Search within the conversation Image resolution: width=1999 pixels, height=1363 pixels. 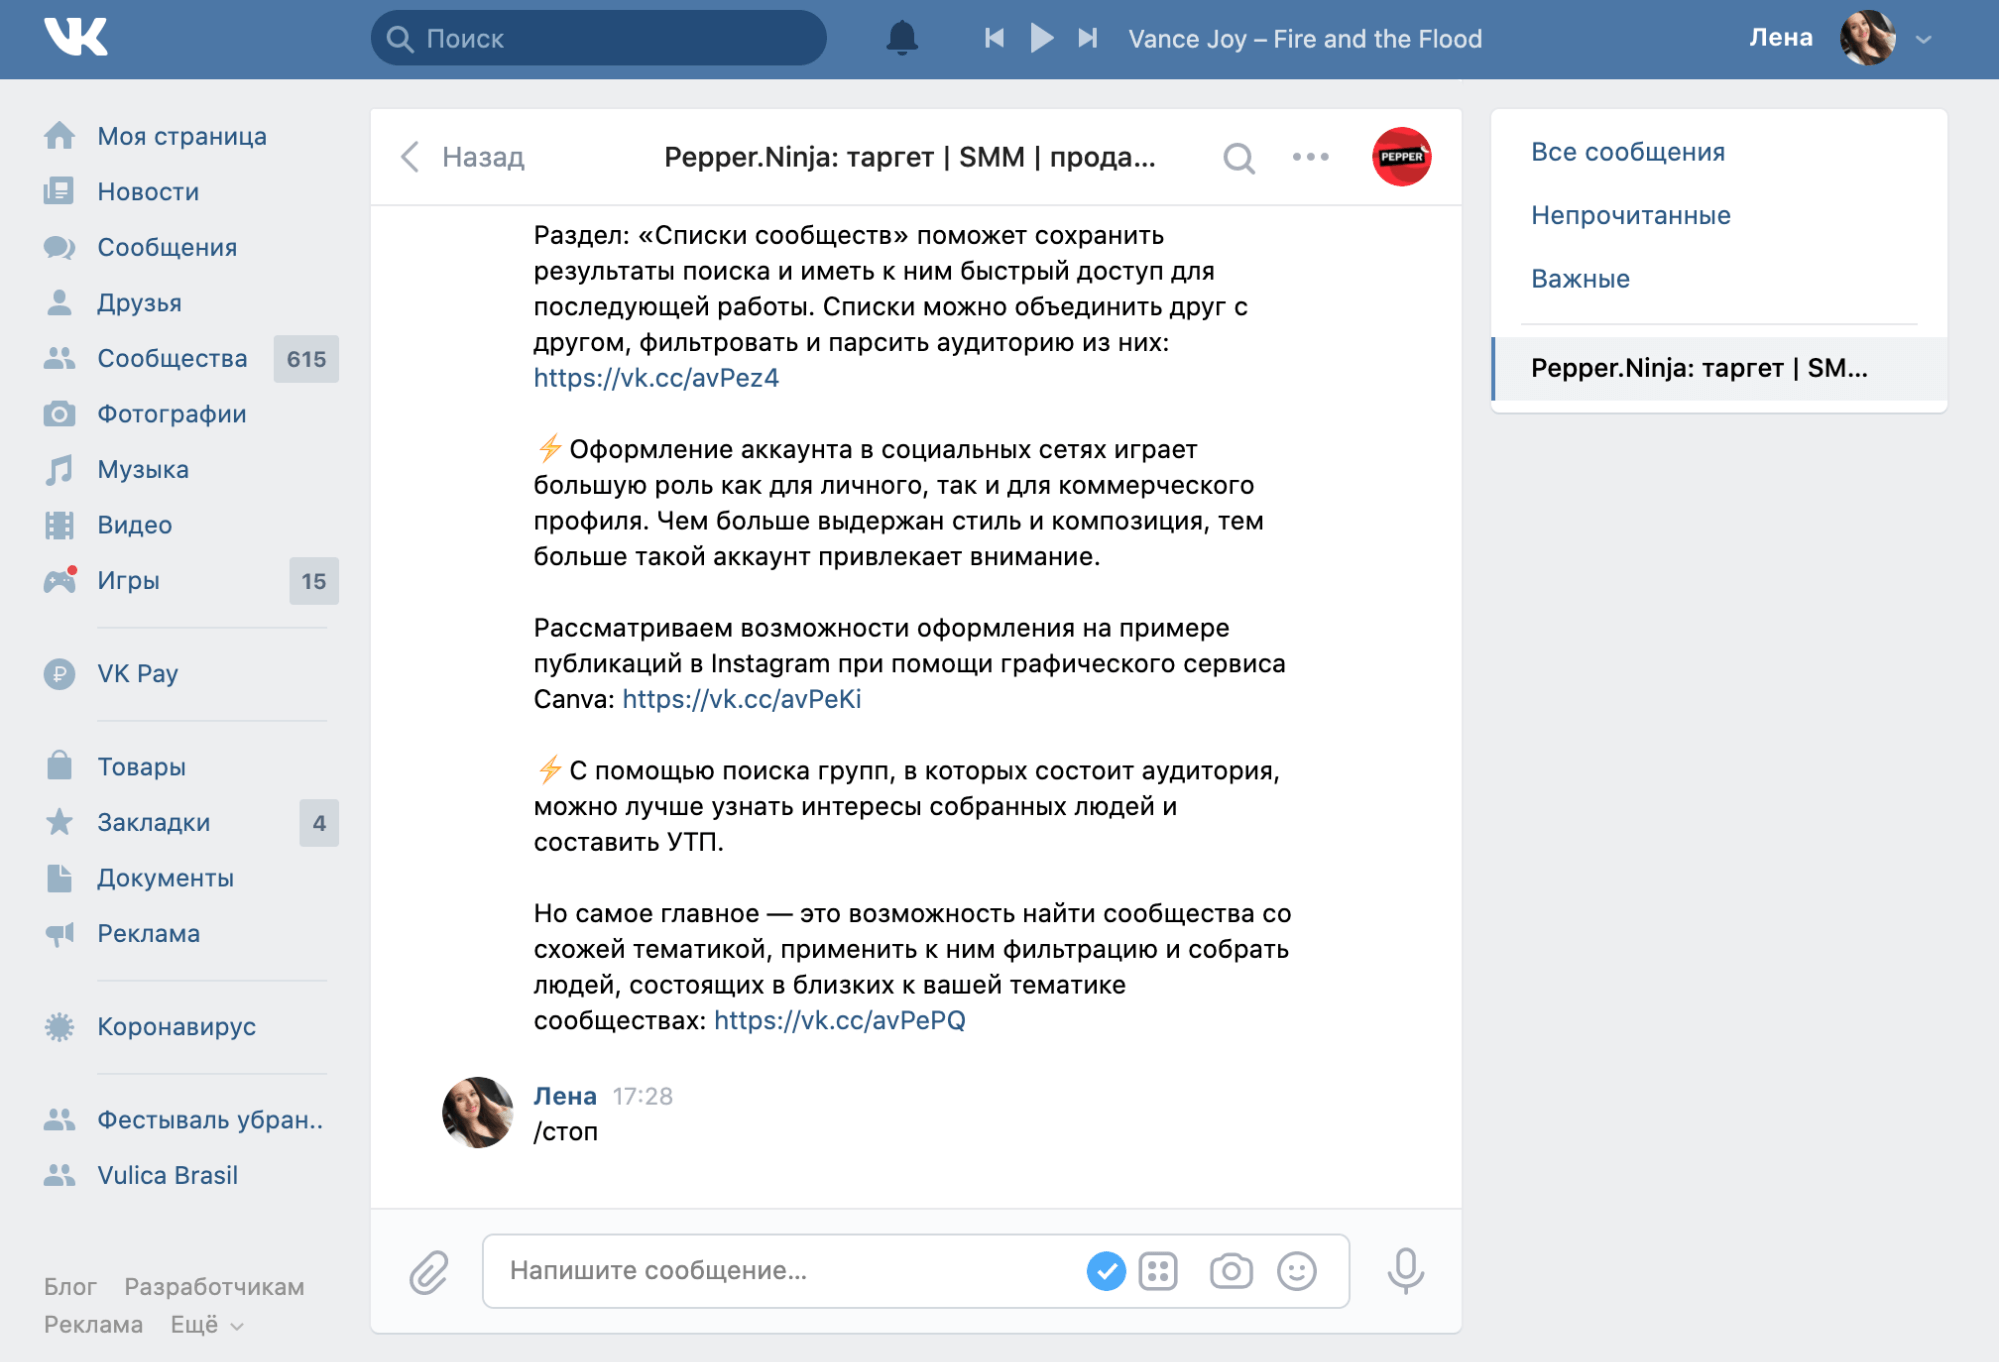click(x=1238, y=157)
